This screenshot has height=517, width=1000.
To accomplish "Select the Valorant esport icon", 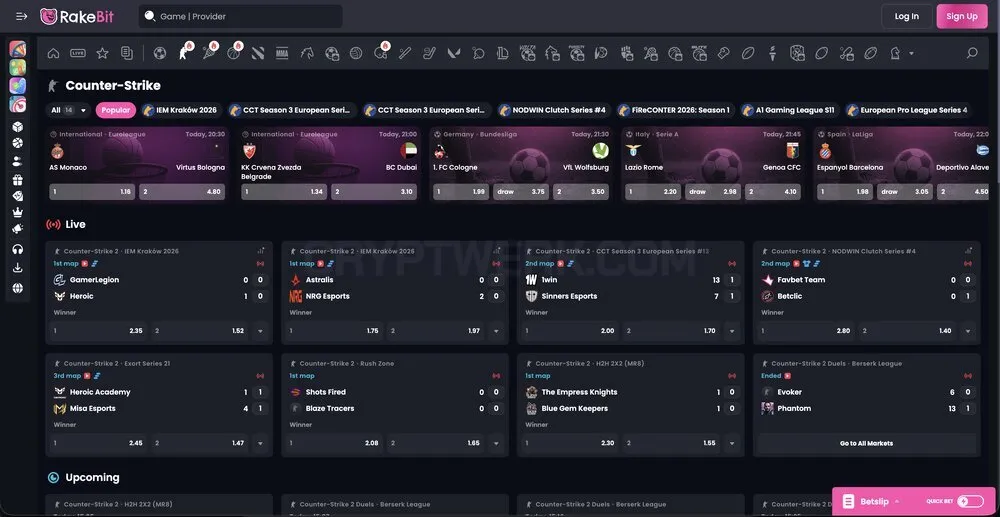I will (454, 54).
